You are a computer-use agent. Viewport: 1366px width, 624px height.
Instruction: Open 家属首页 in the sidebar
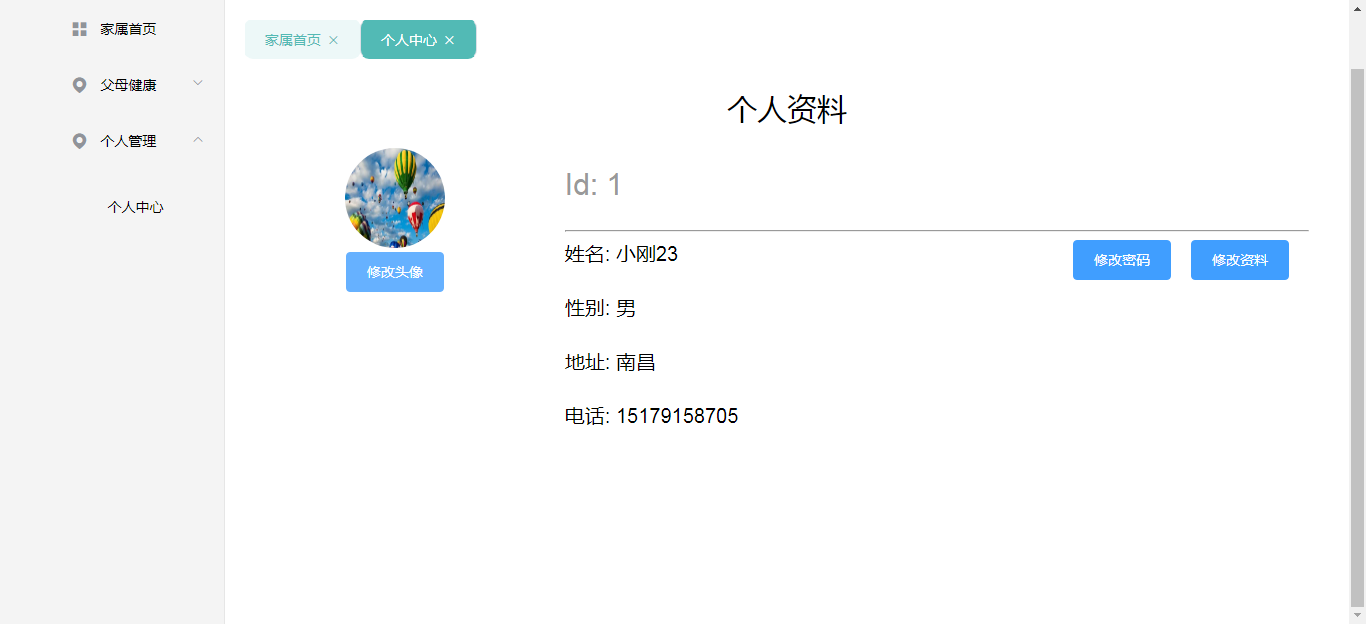point(128,29)
